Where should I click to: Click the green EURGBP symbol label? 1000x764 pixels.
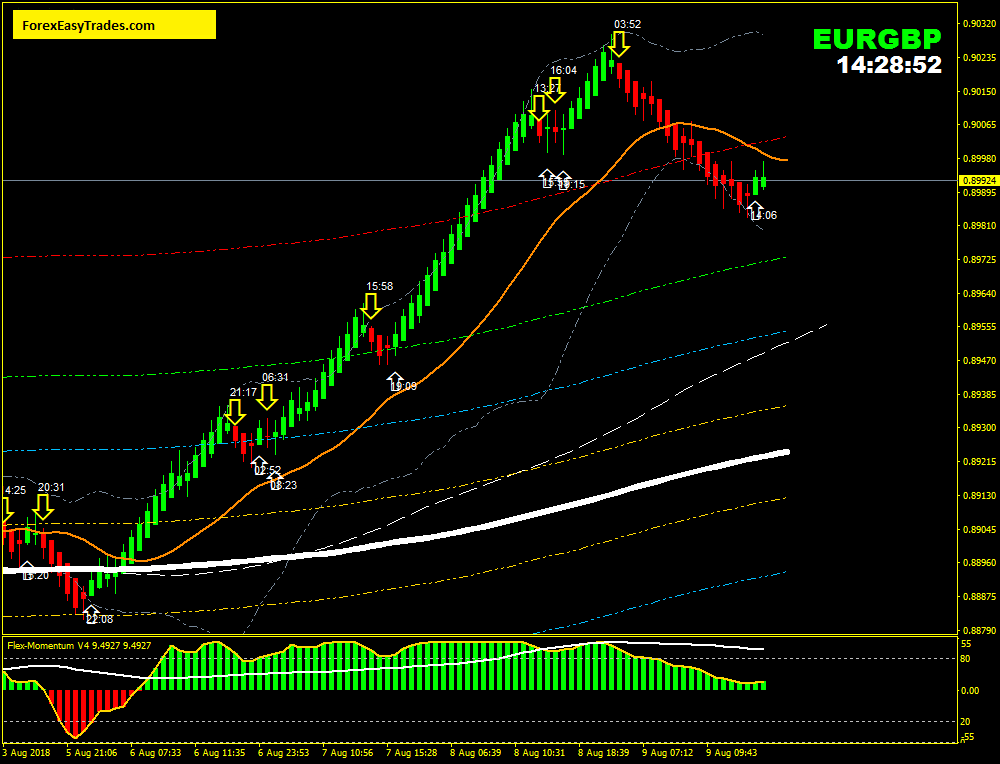(876, 39)
